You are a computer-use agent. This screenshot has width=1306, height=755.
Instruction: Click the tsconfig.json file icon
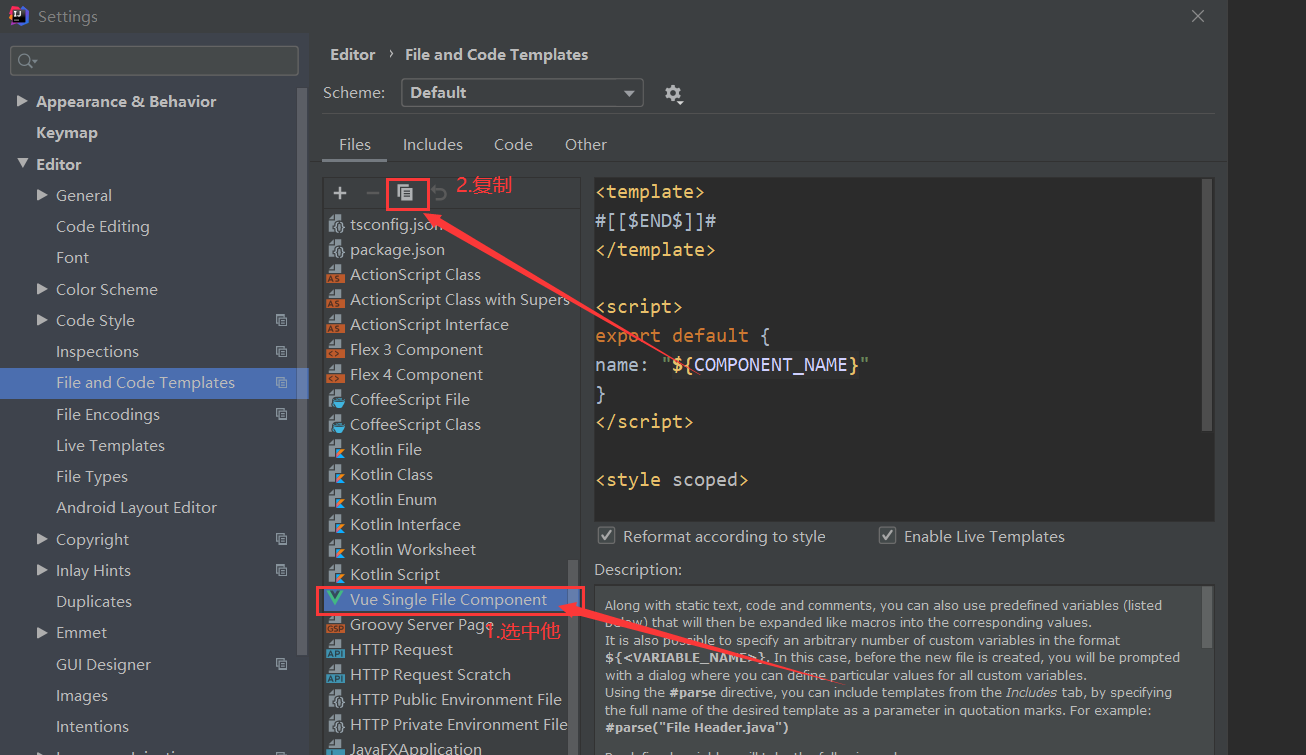[x=336, y=225]
